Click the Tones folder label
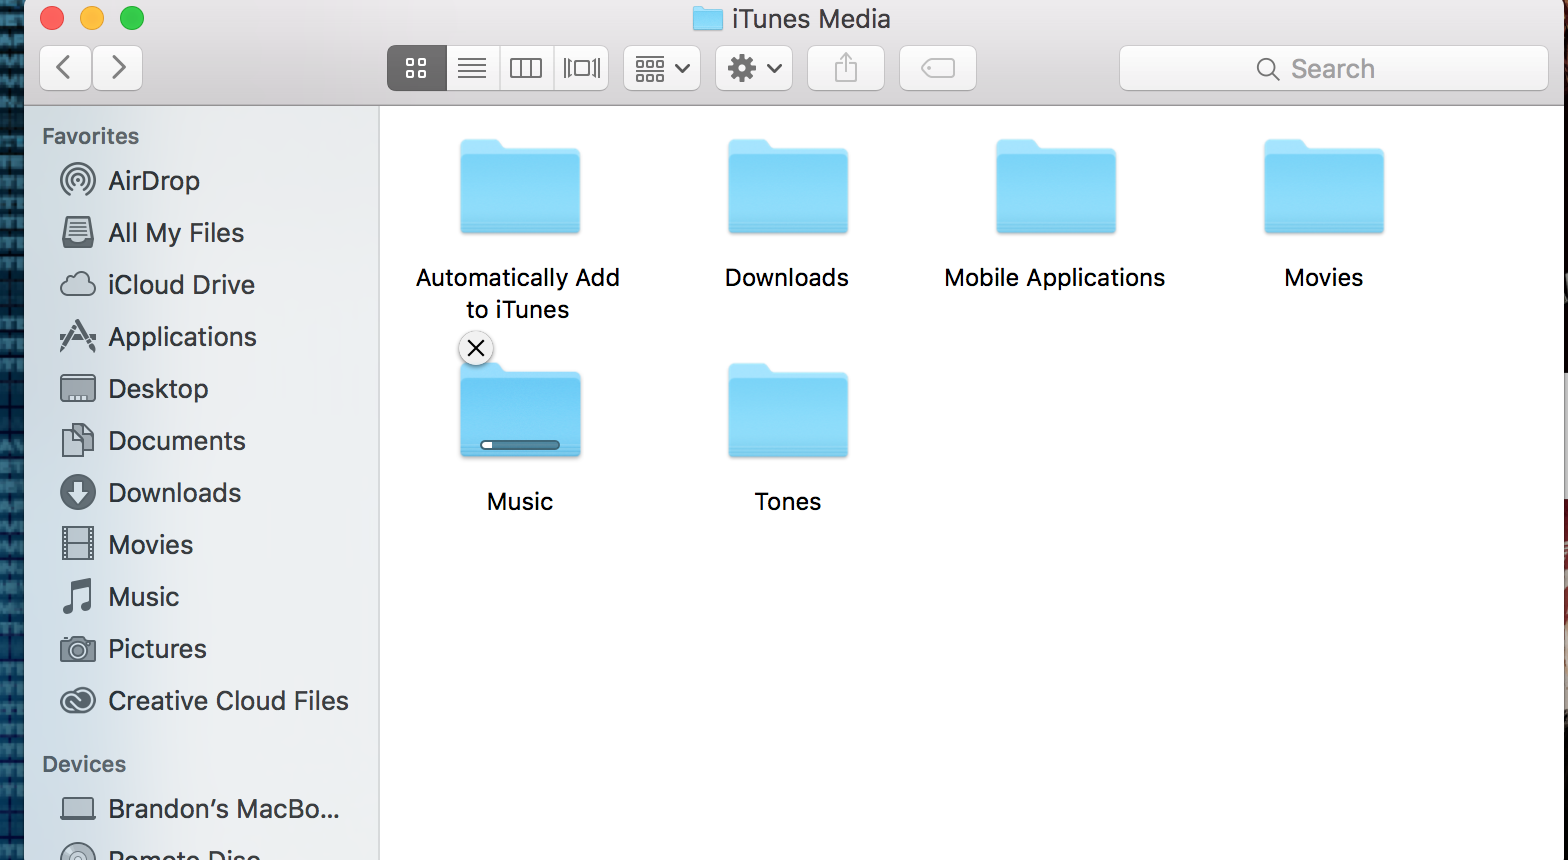Image resolution: width=1568 pixels, height=860 pixels. (788, 502)
